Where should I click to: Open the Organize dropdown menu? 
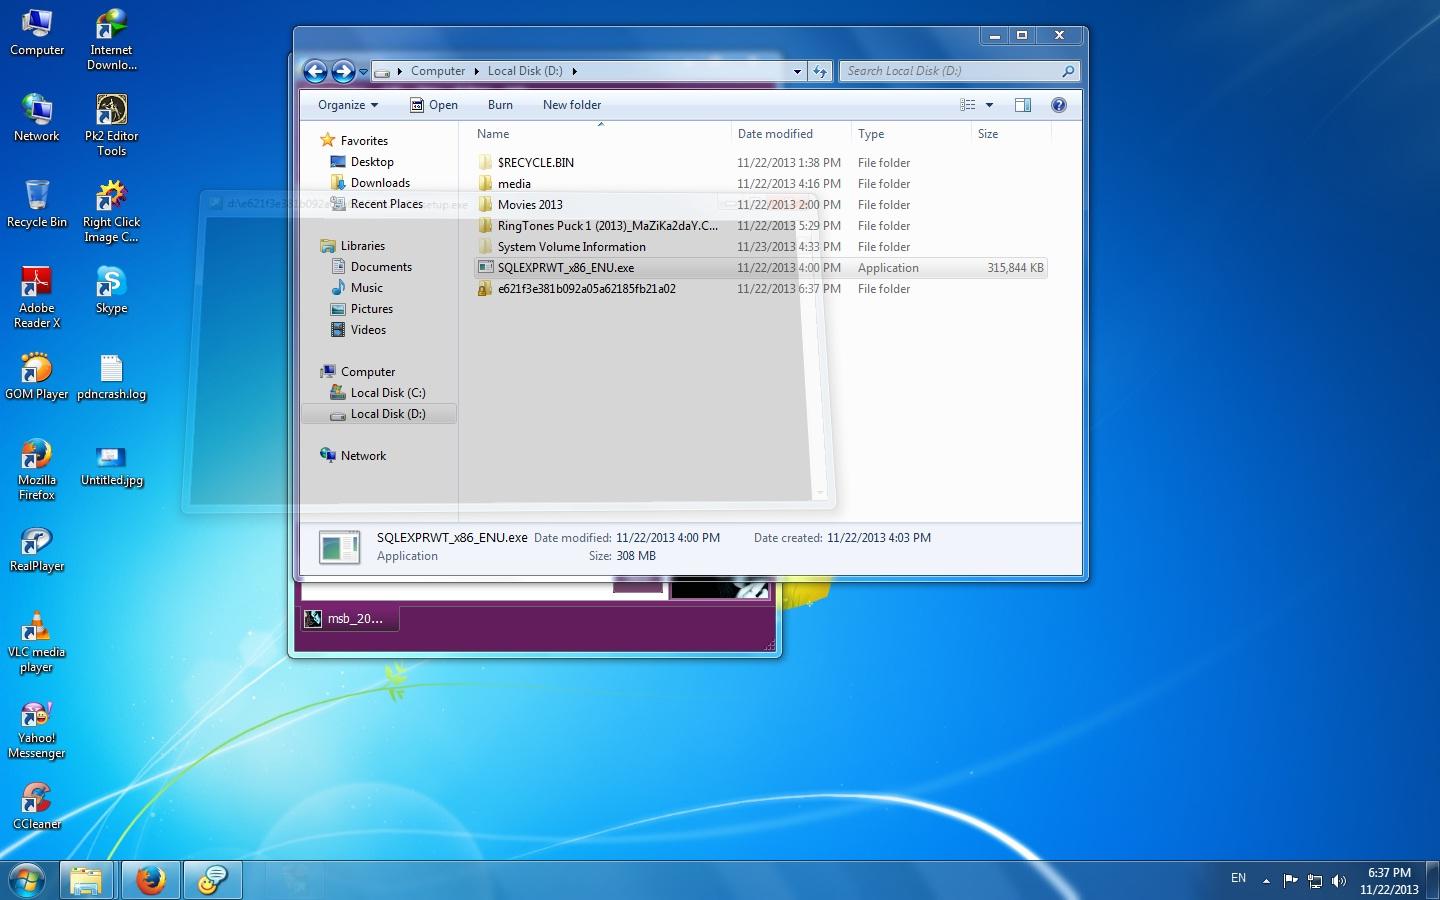(347, 105)
